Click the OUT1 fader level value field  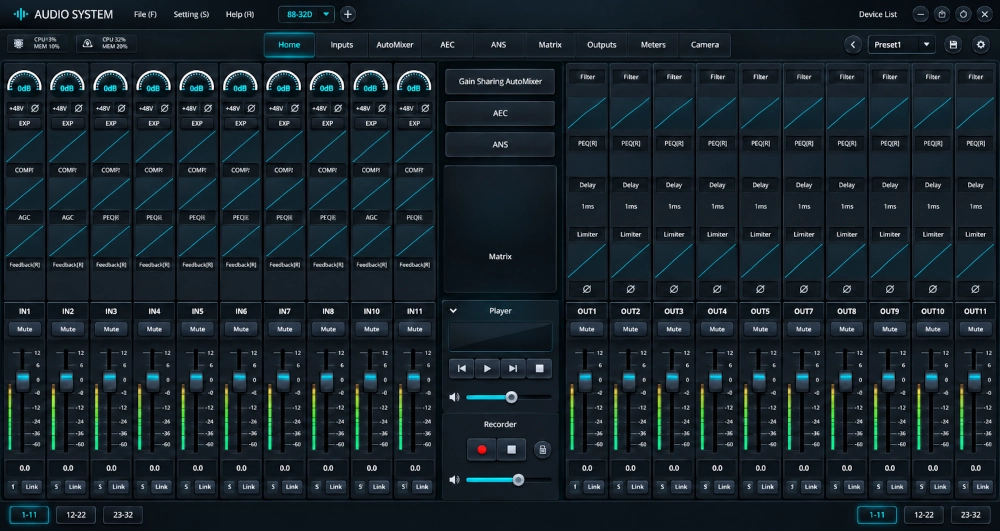tap(587, 468)
